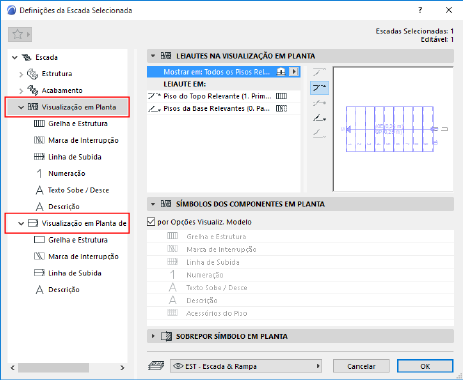Collapse the Visualização em Planta de Teto branch

coord(21,223)
